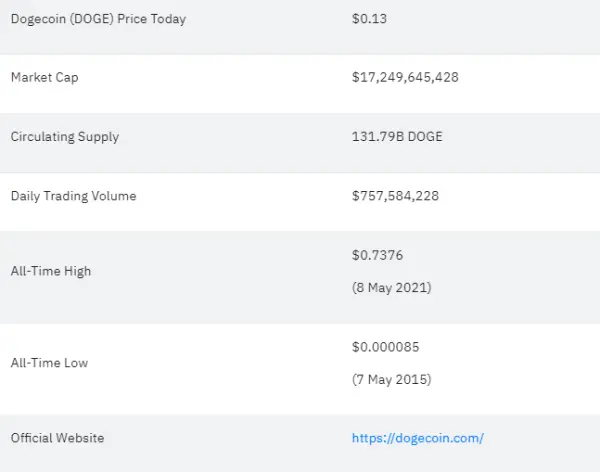
Task: Click the date (7 May 2015)
Action: [391, 379]
